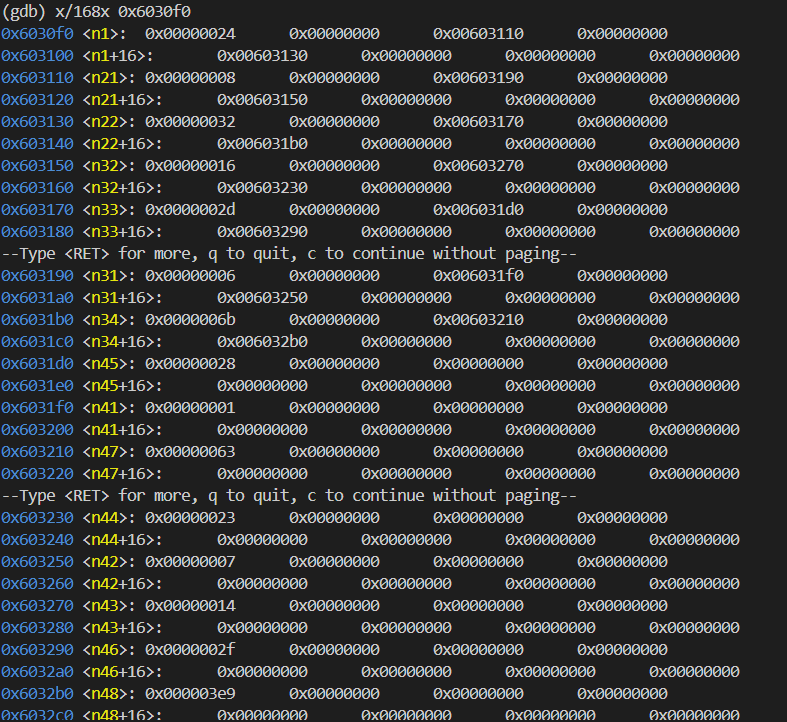Click pointer 0x00603130 on the n1+16 row
The height and width of the screenshot is (722, 787).
(262, 56)
